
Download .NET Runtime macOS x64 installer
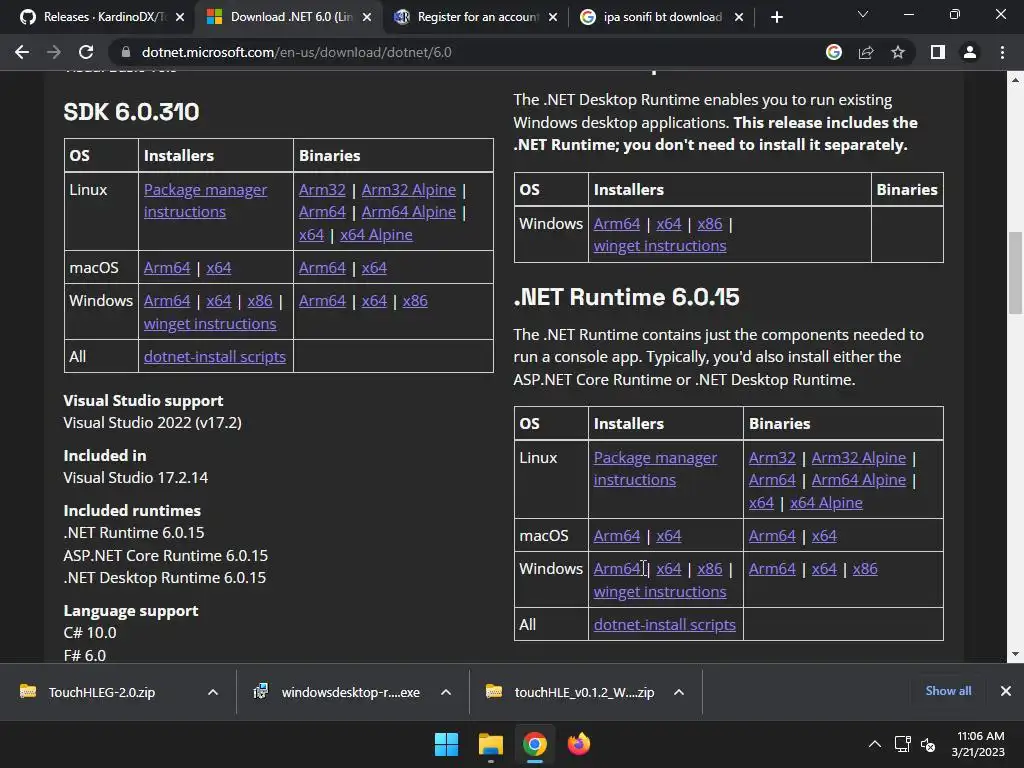pos(669,536)
